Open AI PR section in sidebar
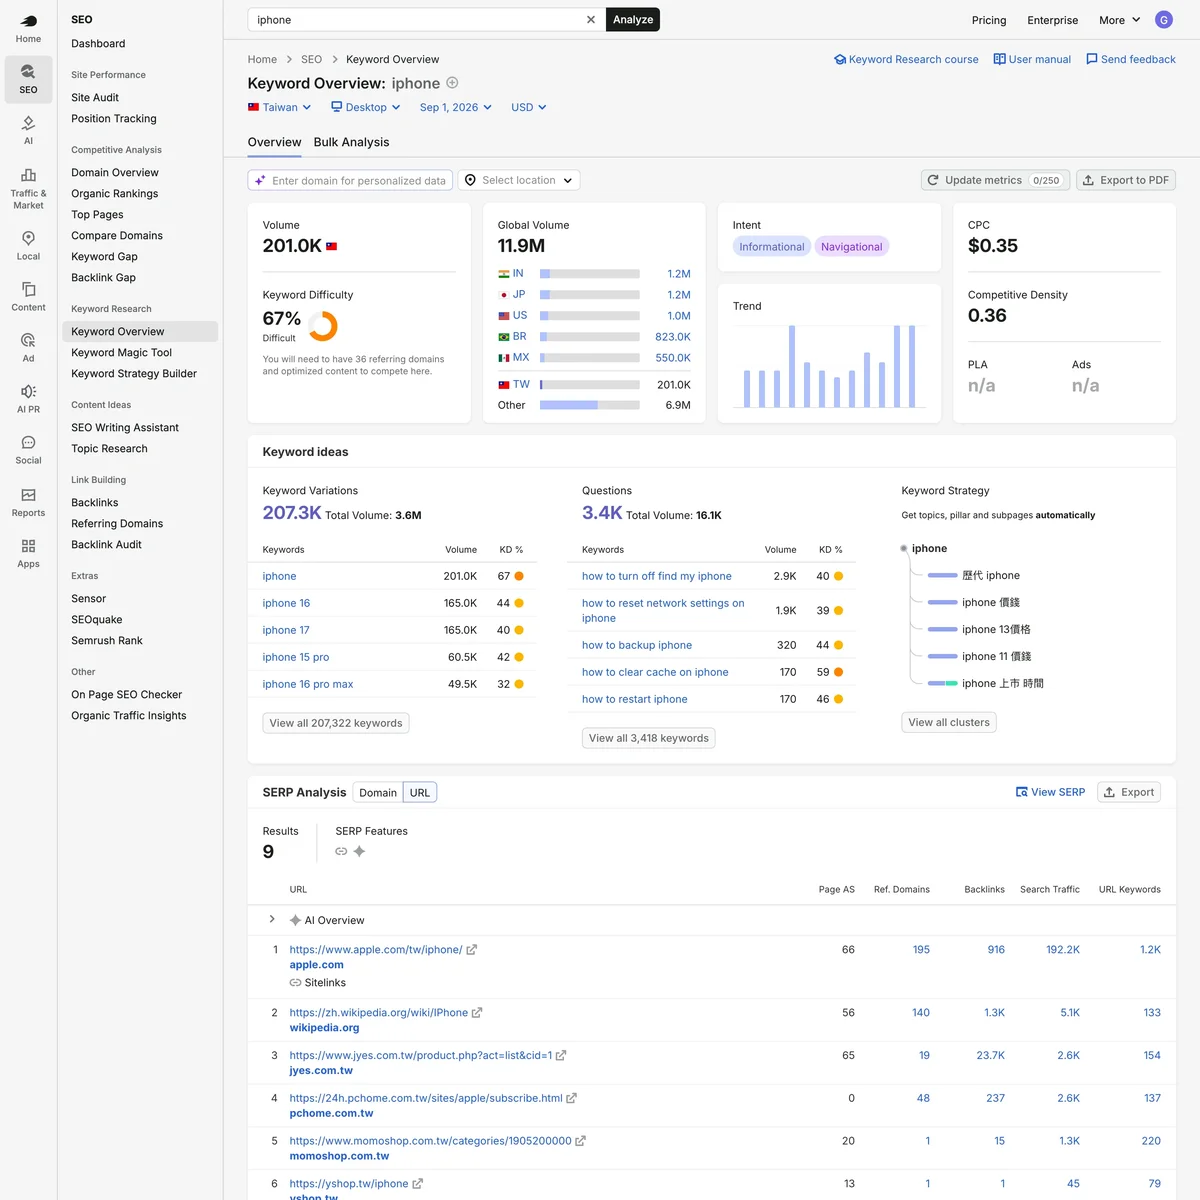 [28, 398]
